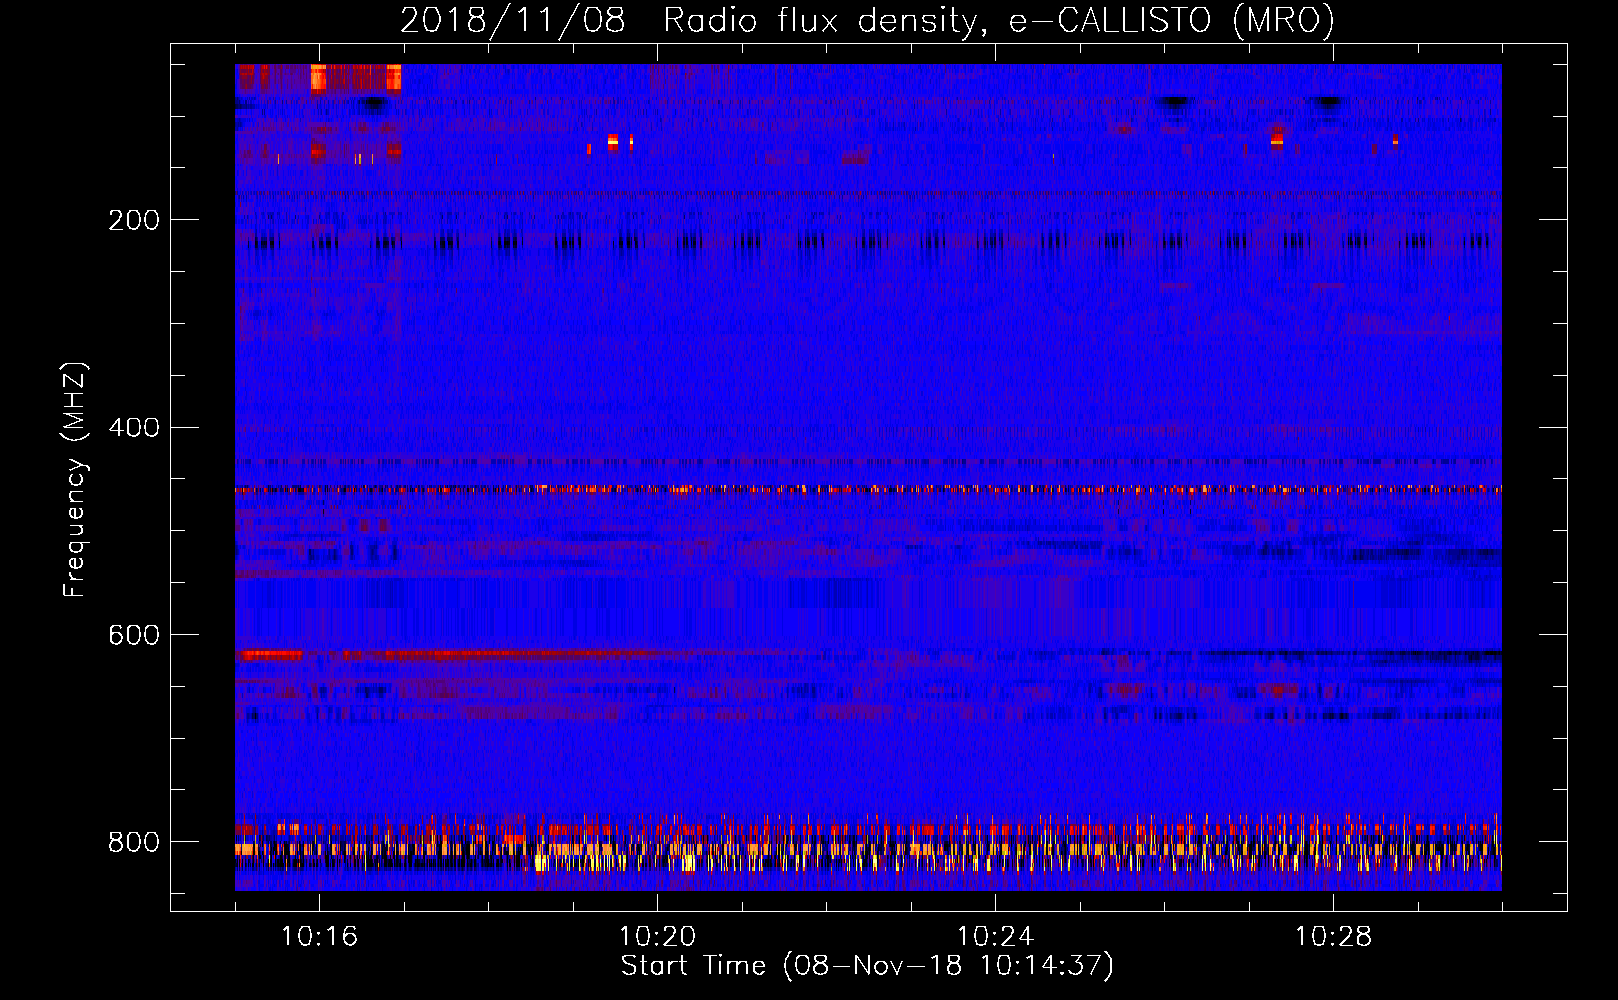Click the 200 frequency tick label
This screenshot has height=1000, width=1618.
(134, 220)
